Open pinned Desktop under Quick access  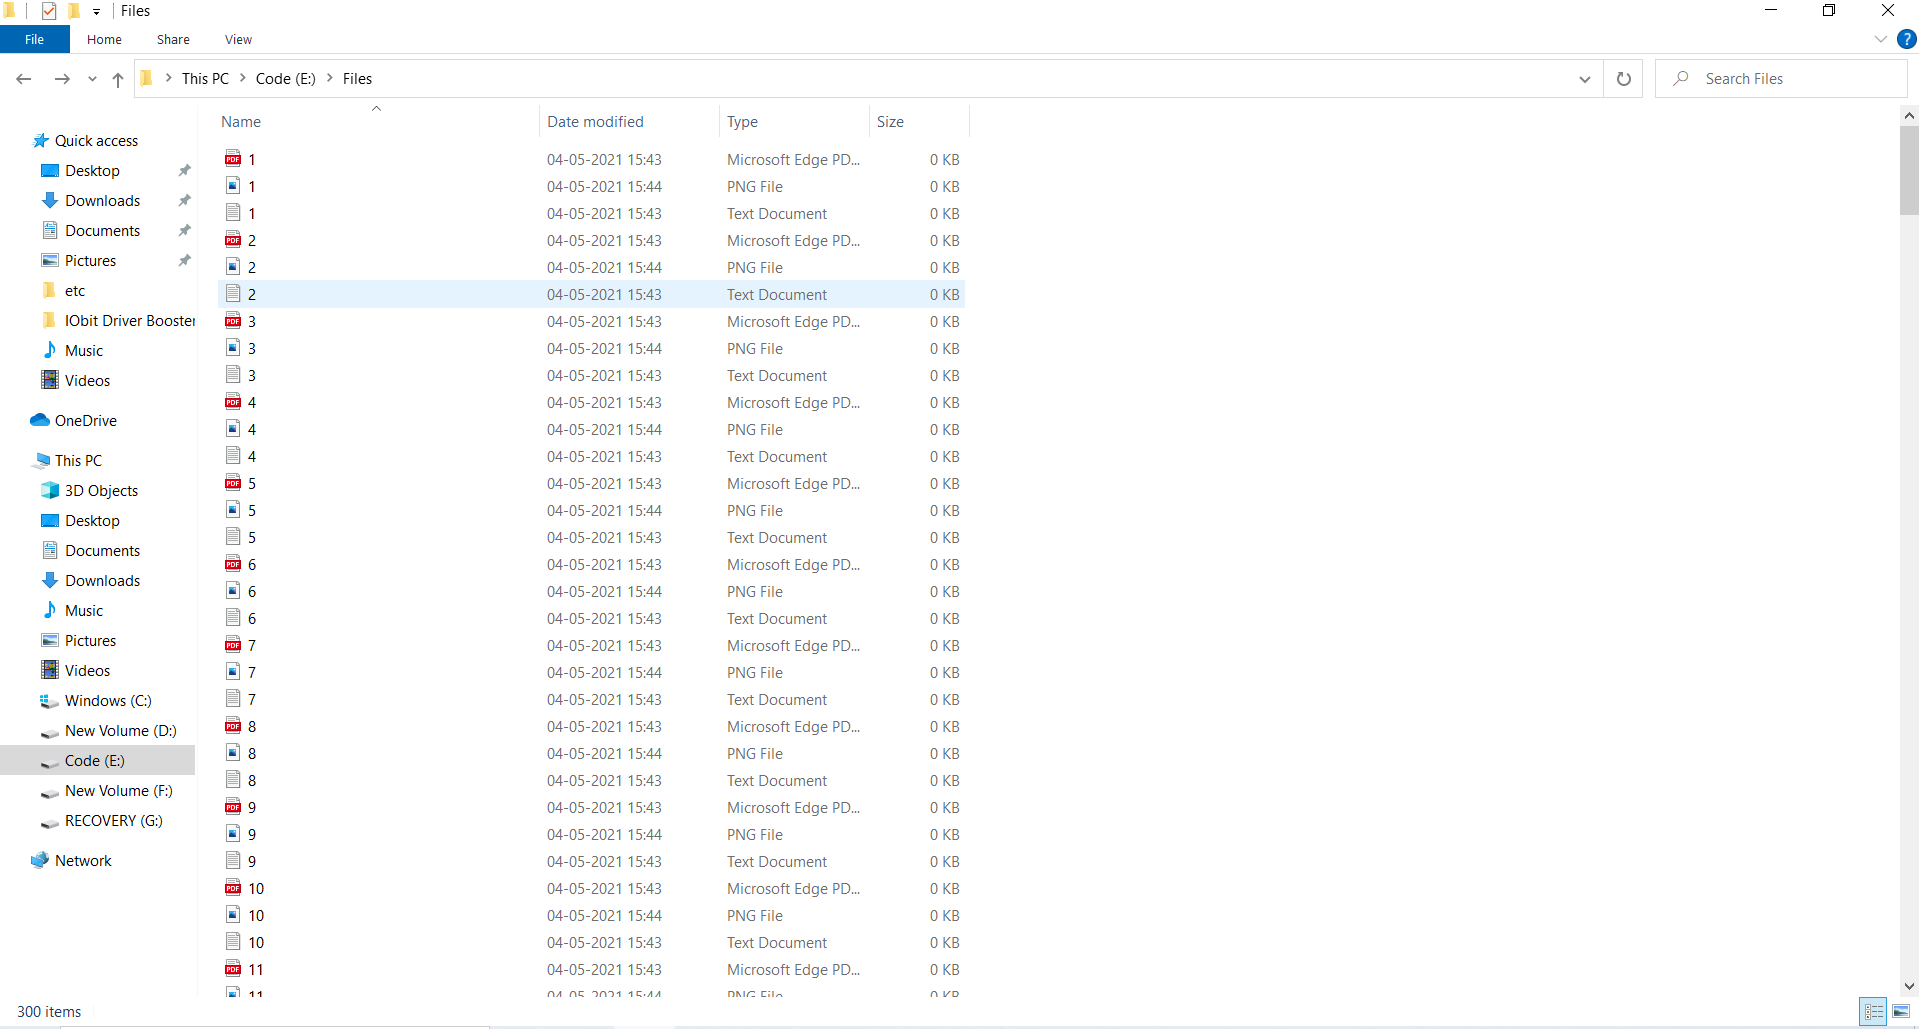click(92, 170)
